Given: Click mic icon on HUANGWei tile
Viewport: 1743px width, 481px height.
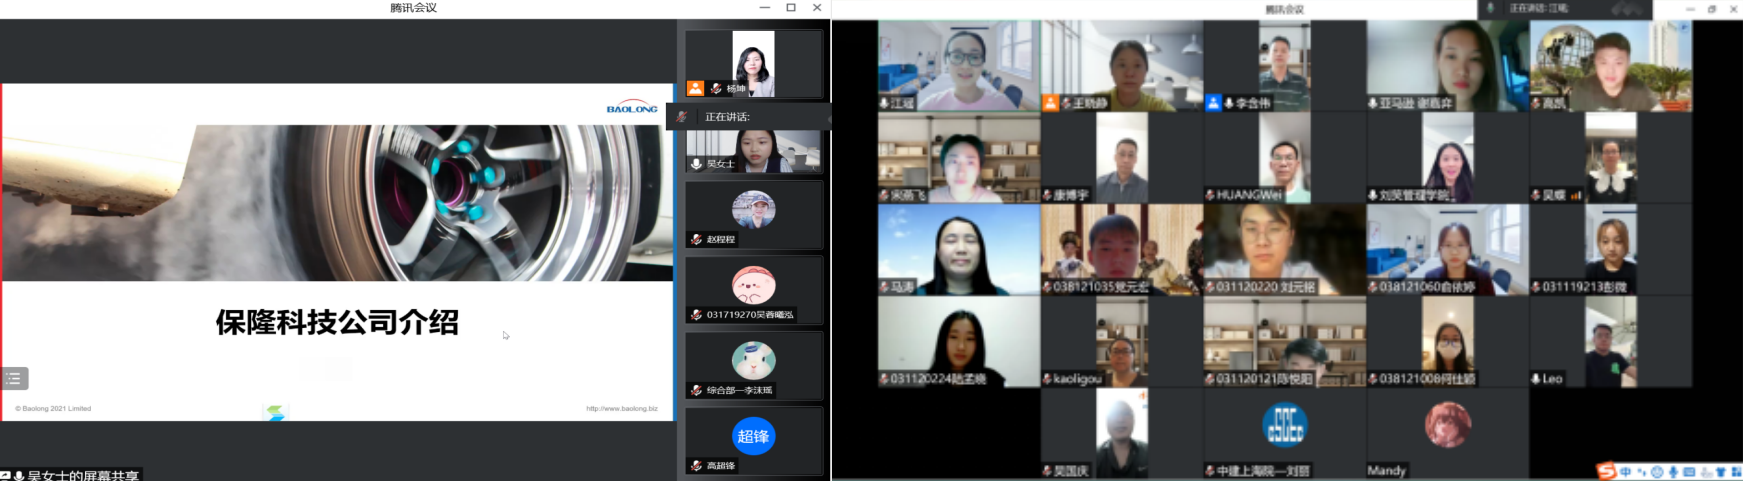Looking at the screenshot, I should click(1210, 195).
